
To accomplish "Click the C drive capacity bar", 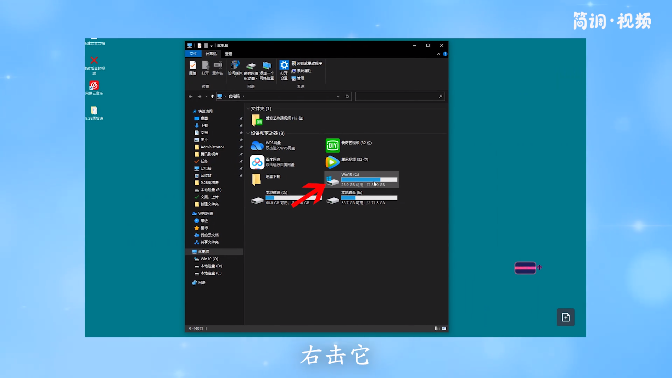I will coord(369,180).
